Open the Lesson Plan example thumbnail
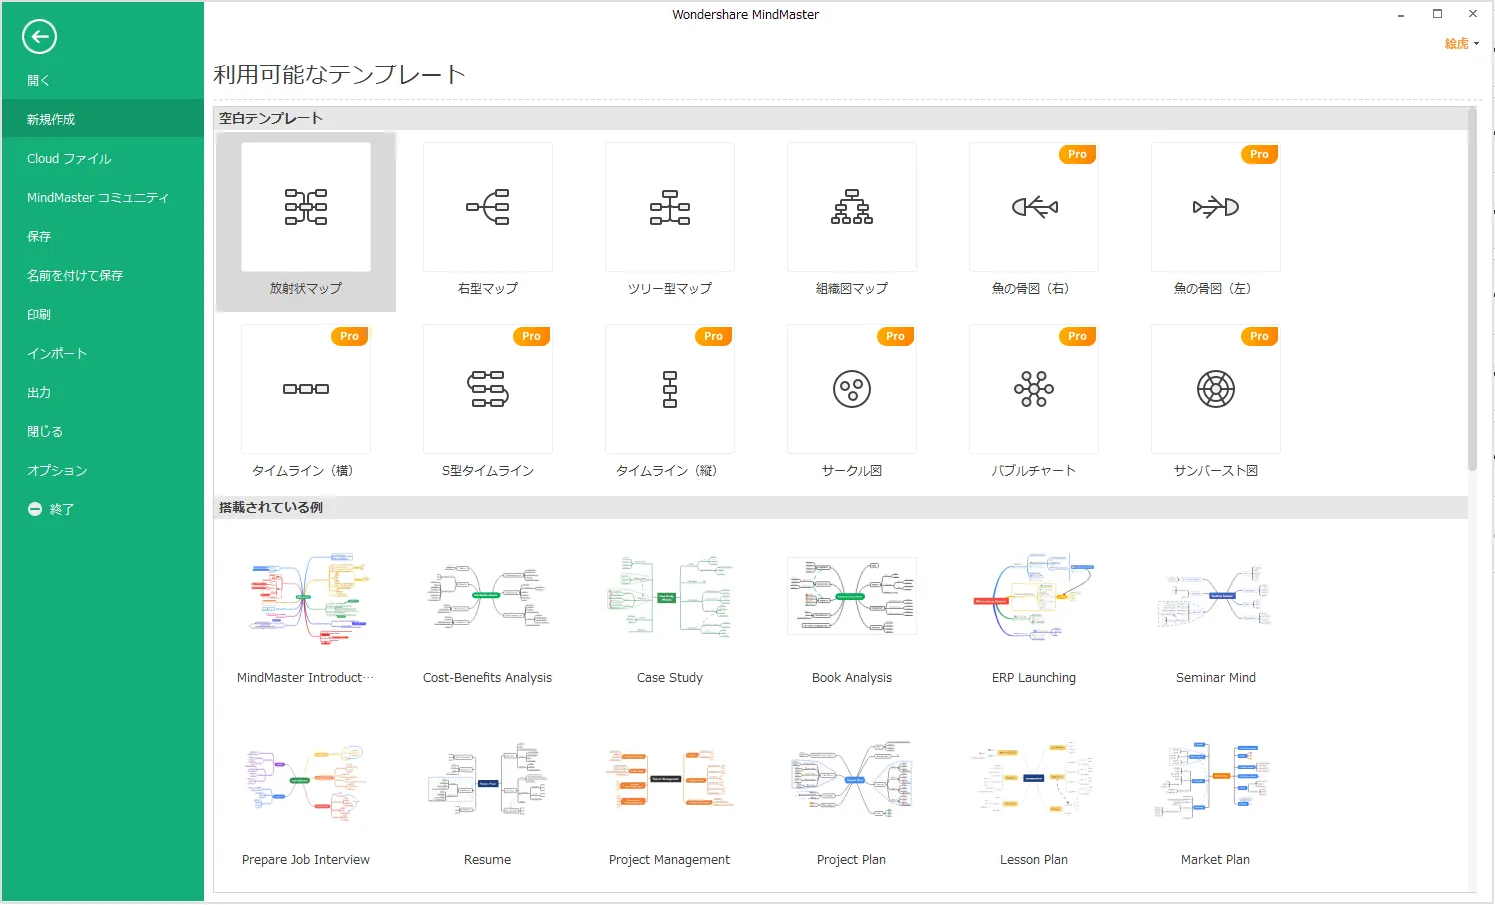Screen dimensions: 1495x905 point(1034,780)
